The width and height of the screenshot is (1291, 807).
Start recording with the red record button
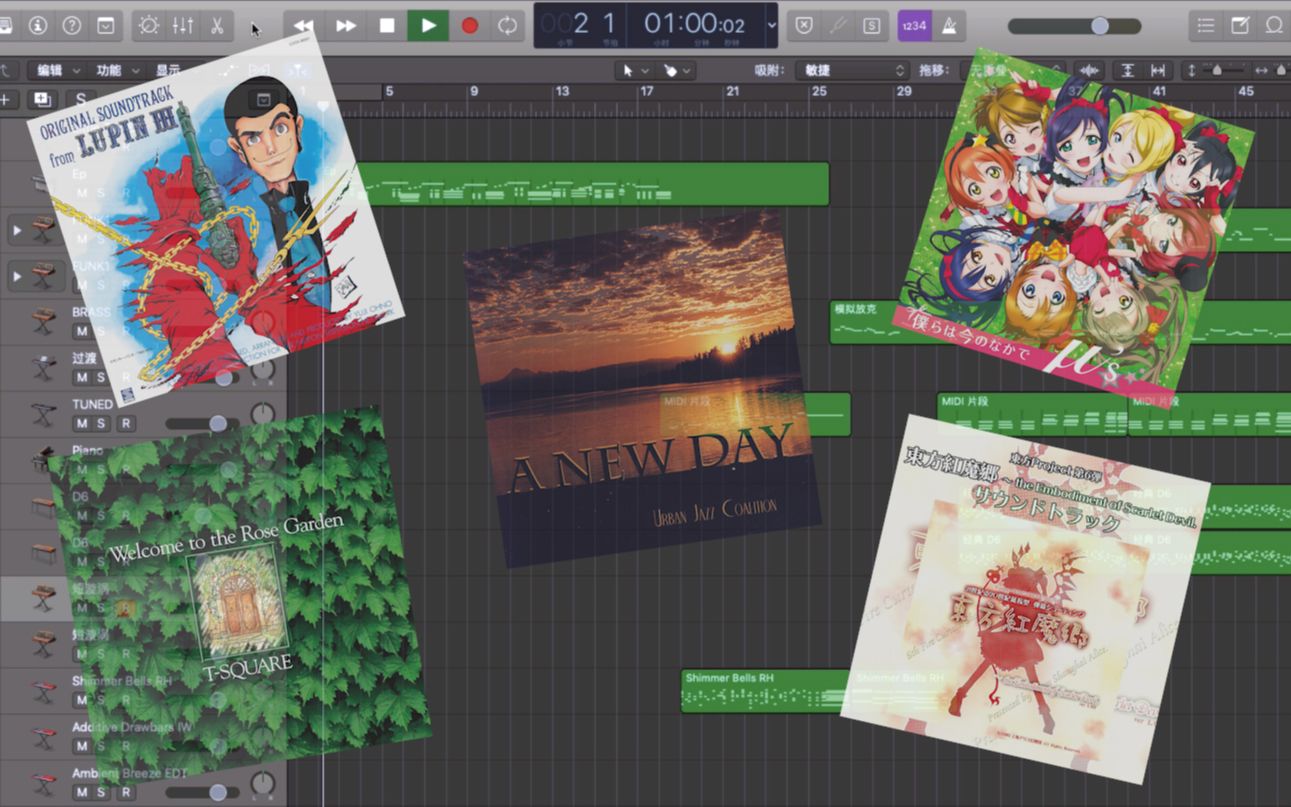click(469, 25)
